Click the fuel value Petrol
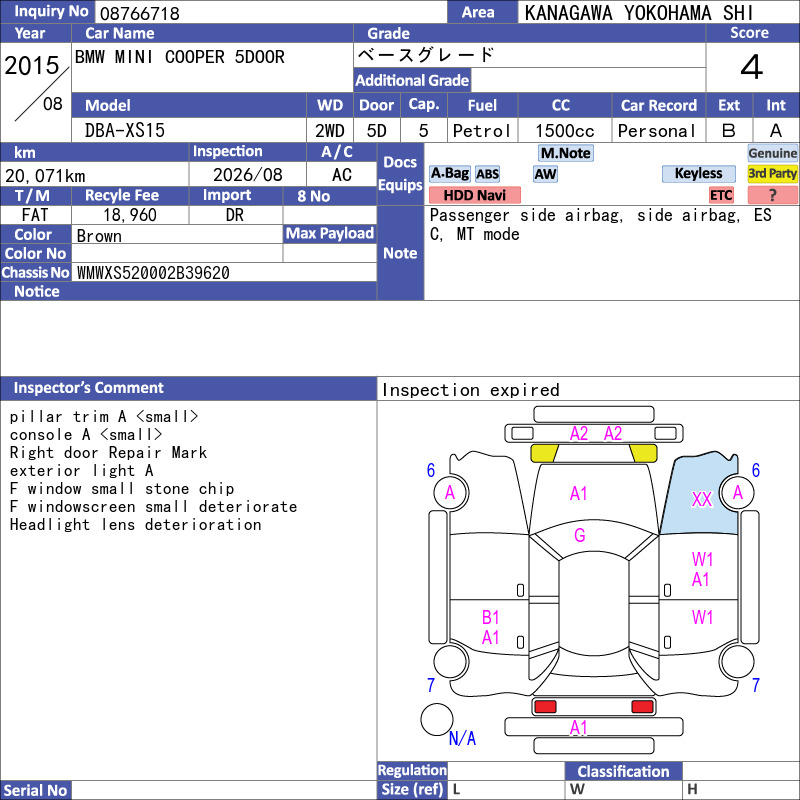This screenshot has height=800, width=800. 482,131
